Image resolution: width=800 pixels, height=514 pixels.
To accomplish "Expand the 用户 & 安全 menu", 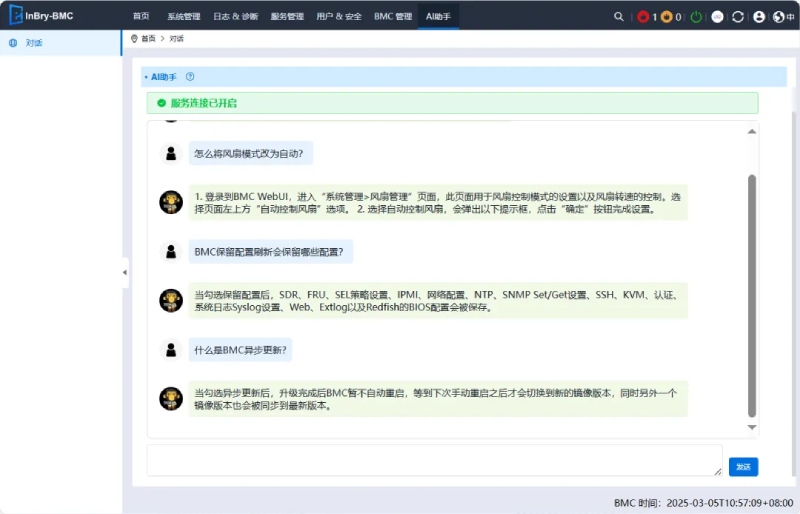I will point(339,17).
